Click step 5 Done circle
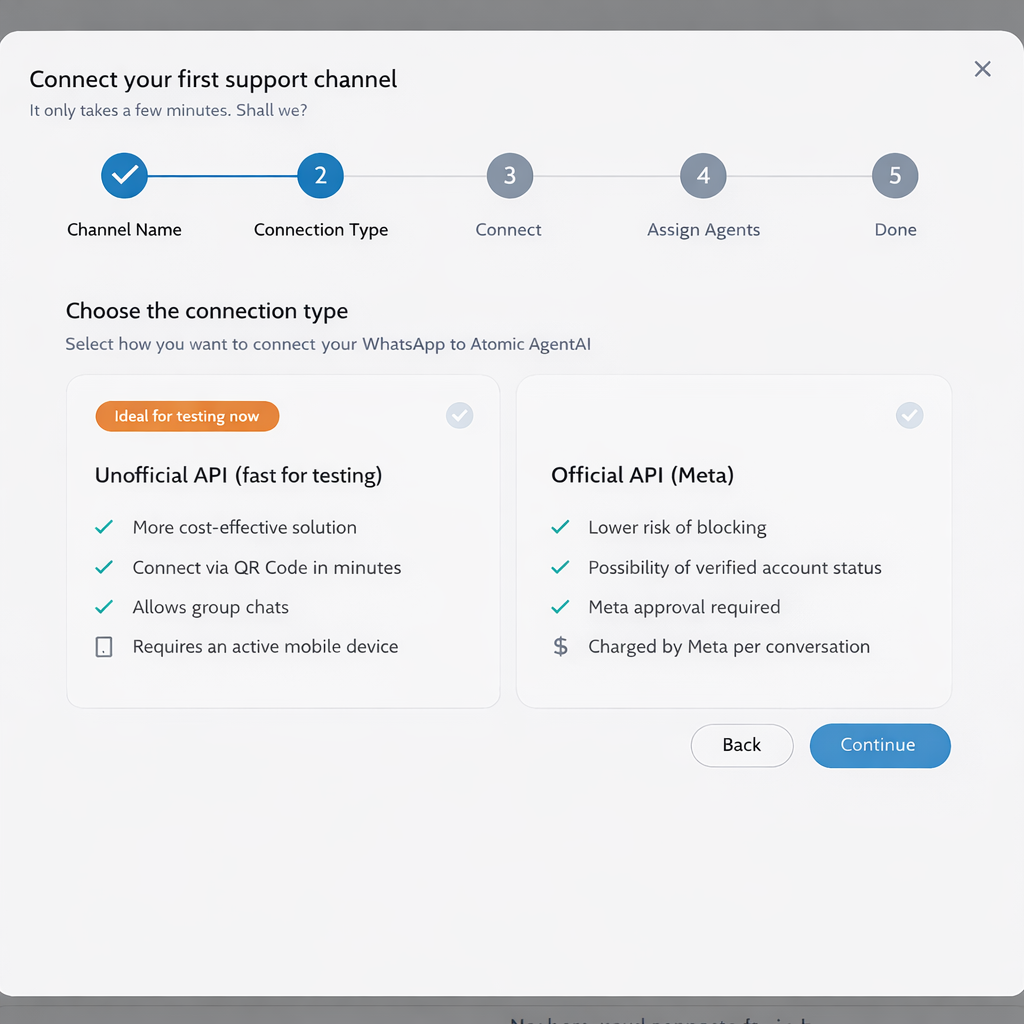 click(895, 176)
